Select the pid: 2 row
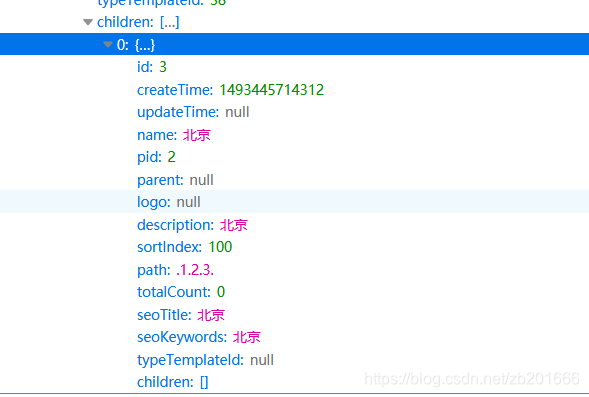 point(294,157)
